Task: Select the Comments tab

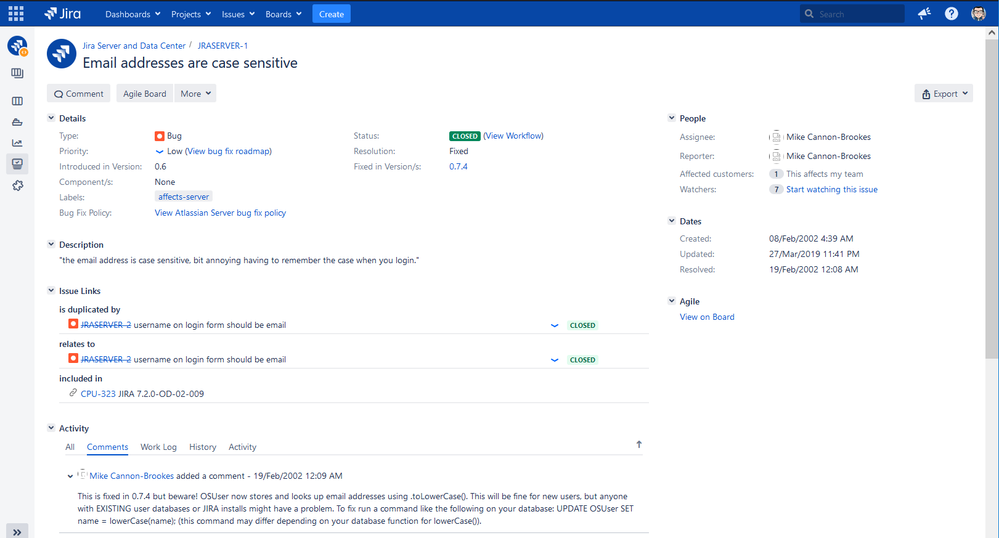Action: tap(107, 447)
